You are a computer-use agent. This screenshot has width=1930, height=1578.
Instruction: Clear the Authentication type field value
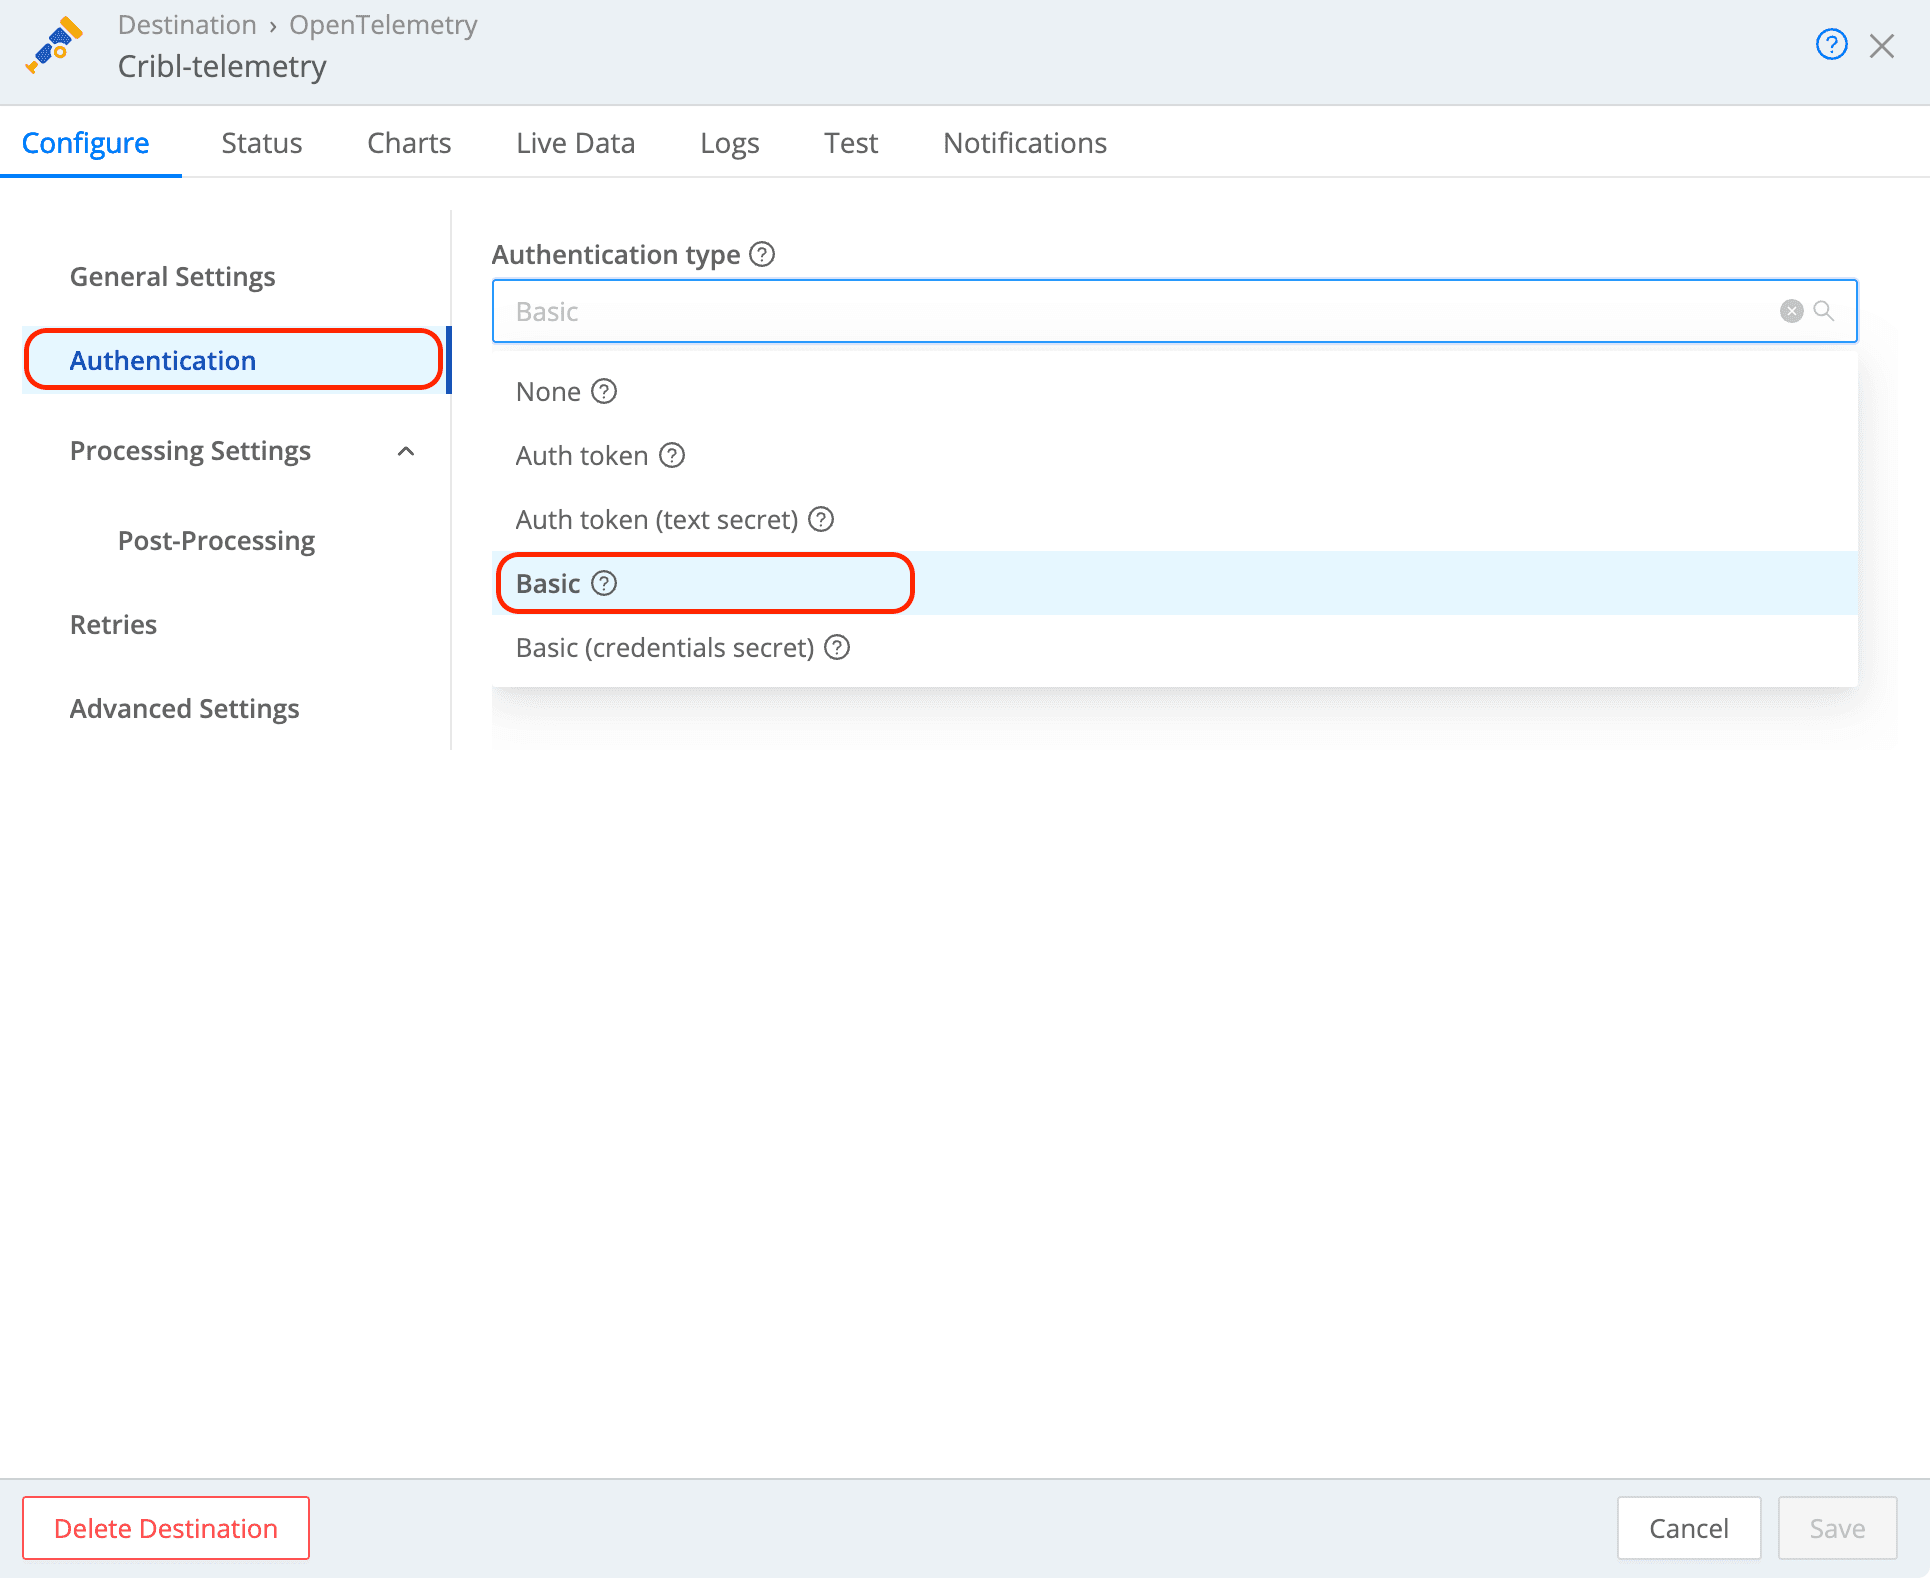click(1790, 311)
